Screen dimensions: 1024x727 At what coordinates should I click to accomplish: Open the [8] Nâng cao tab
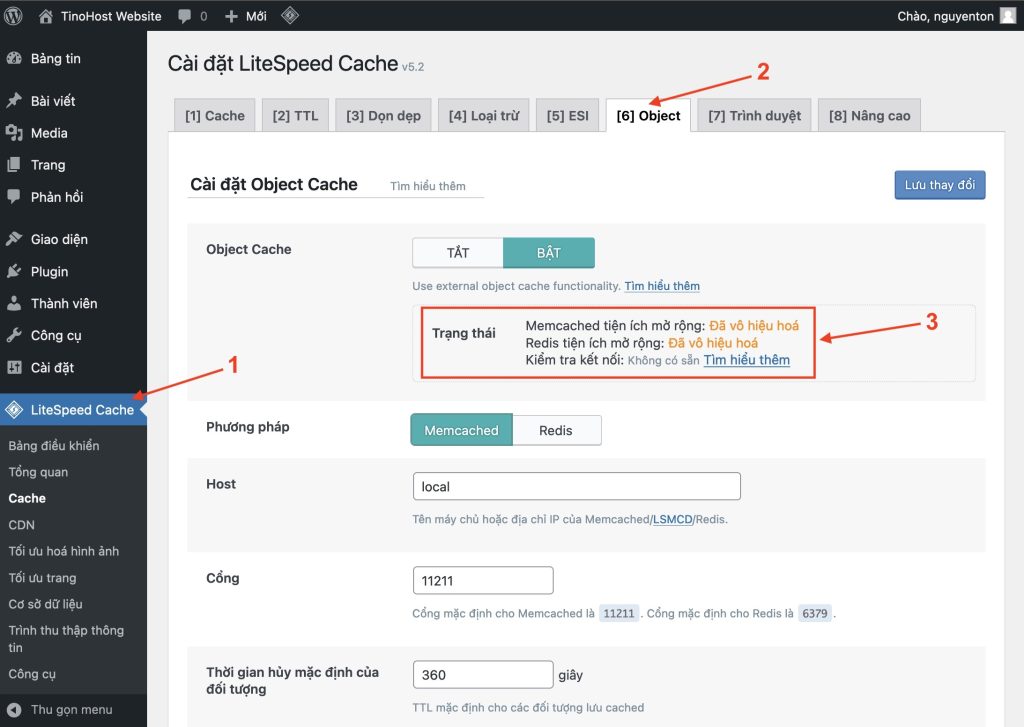click(x=869, y=116)
